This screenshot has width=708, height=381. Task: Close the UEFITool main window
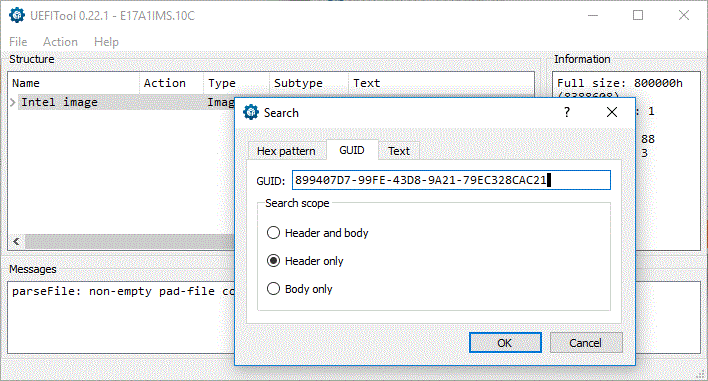pyautogui.click(x=684, y=15)
